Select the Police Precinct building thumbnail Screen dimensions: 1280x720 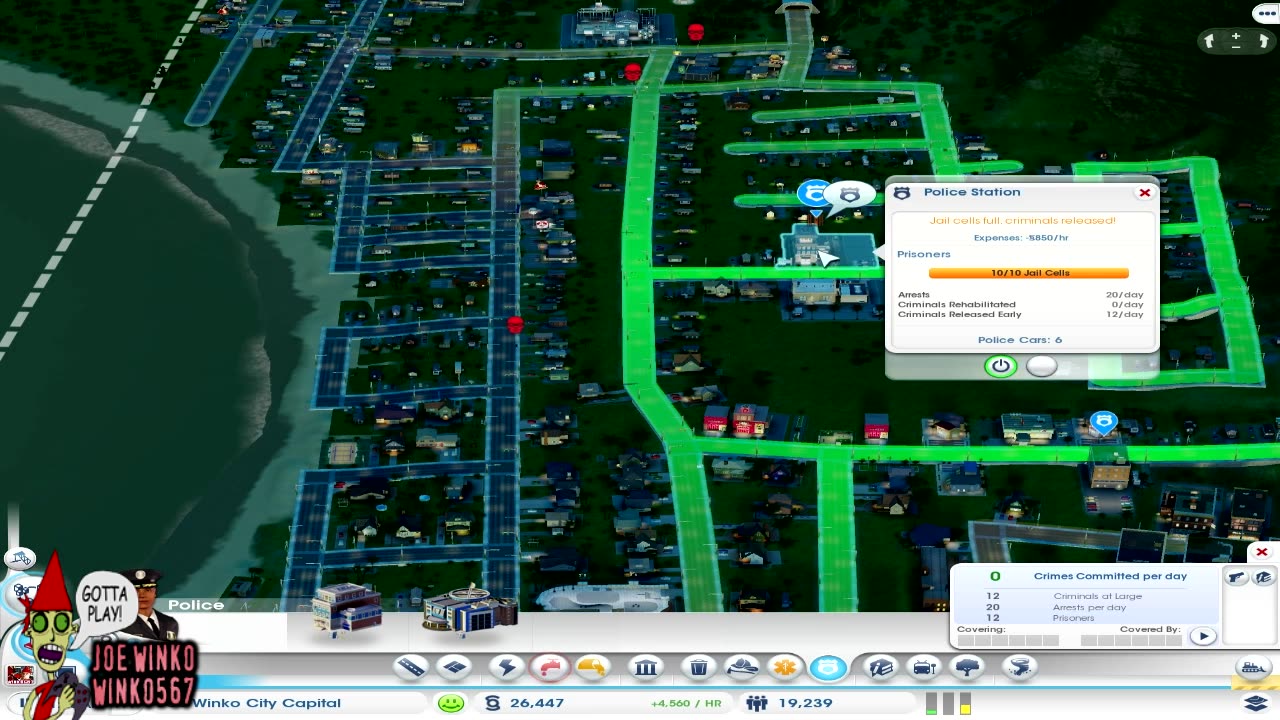tap(470, 609)
